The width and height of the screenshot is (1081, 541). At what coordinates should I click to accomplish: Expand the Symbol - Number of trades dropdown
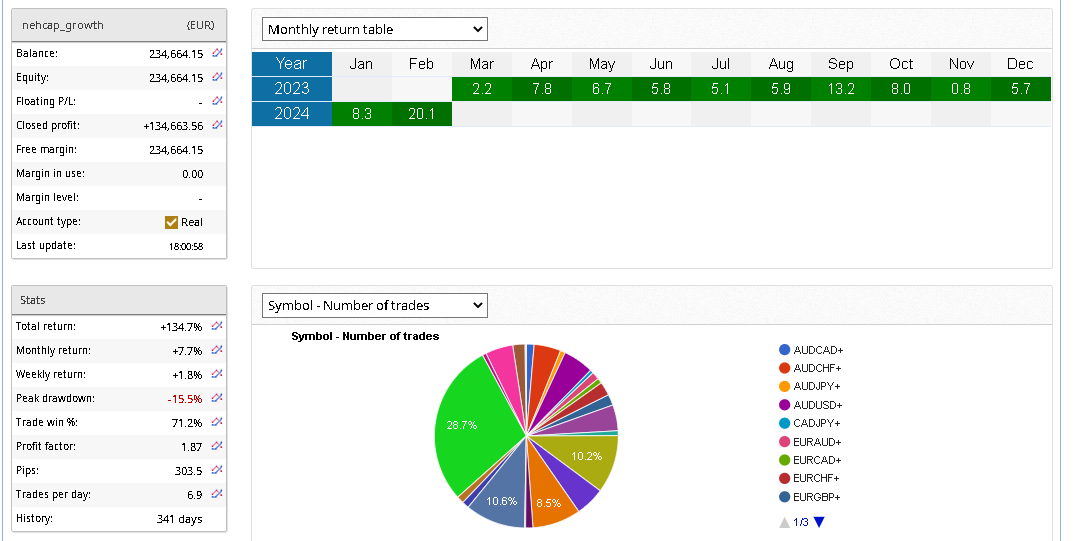(374, 305)
